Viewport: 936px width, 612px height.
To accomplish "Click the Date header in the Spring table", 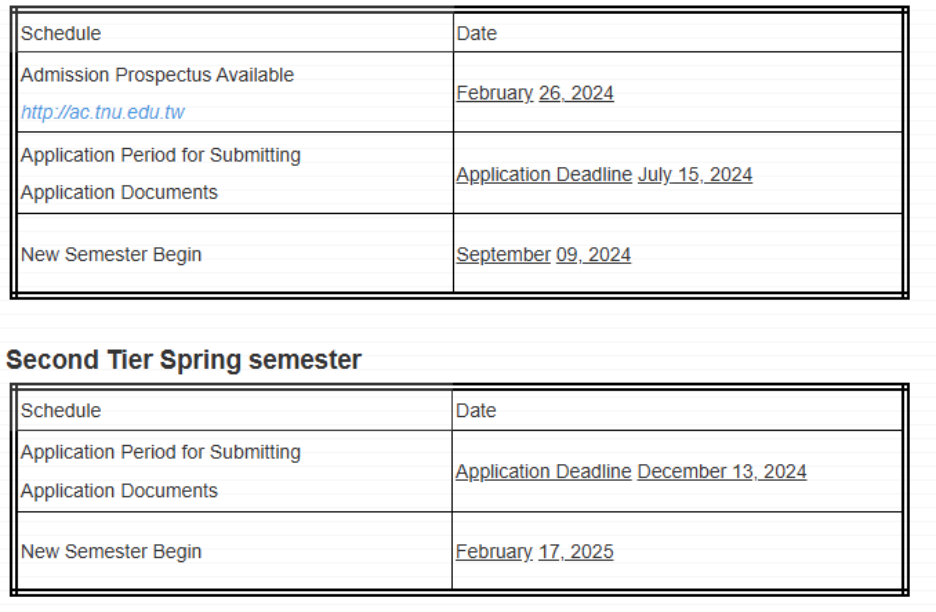I will tap(476, 410).
